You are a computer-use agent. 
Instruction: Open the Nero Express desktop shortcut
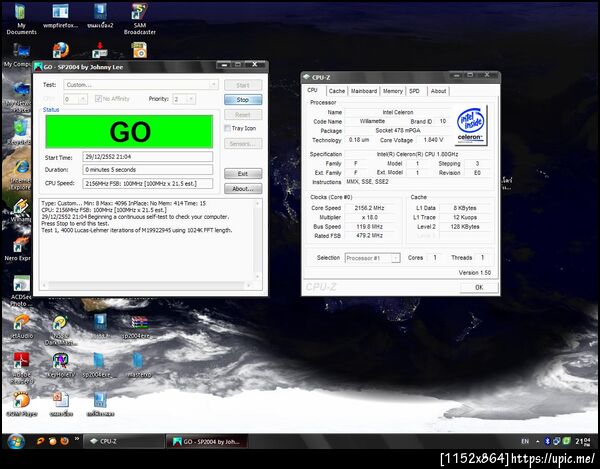[19, 249]
